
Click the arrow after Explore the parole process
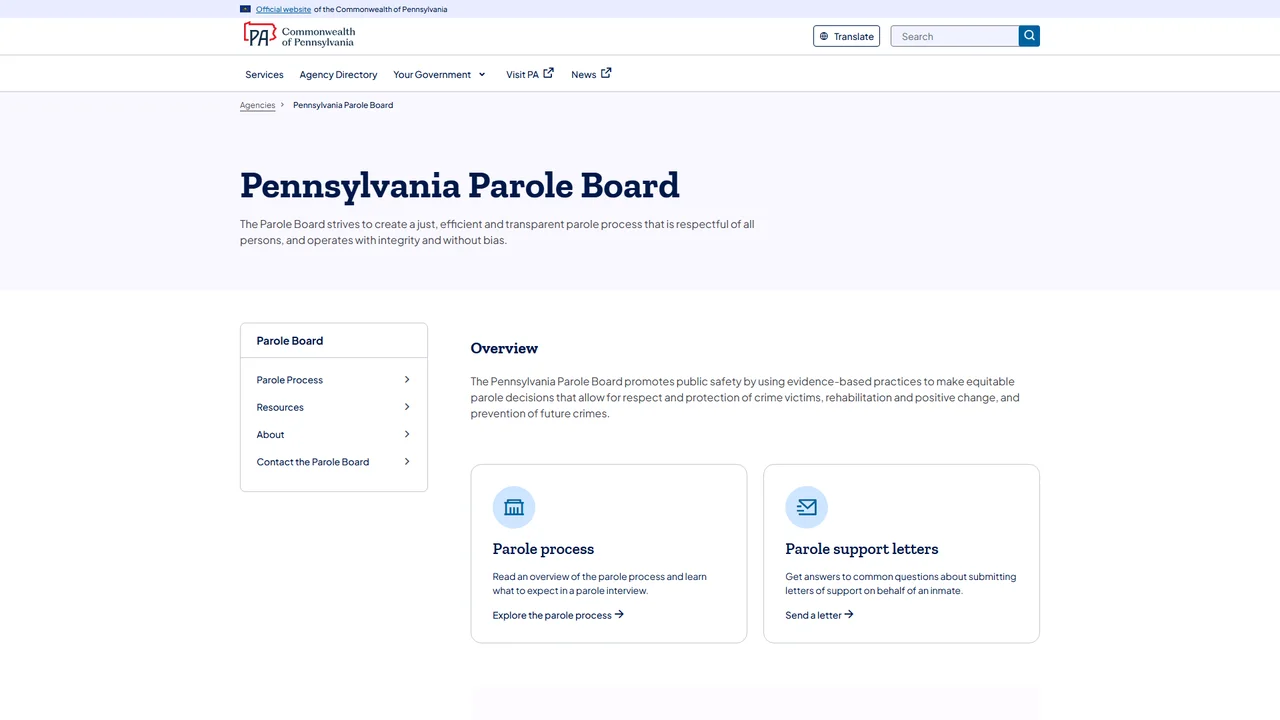click(619, 614)
